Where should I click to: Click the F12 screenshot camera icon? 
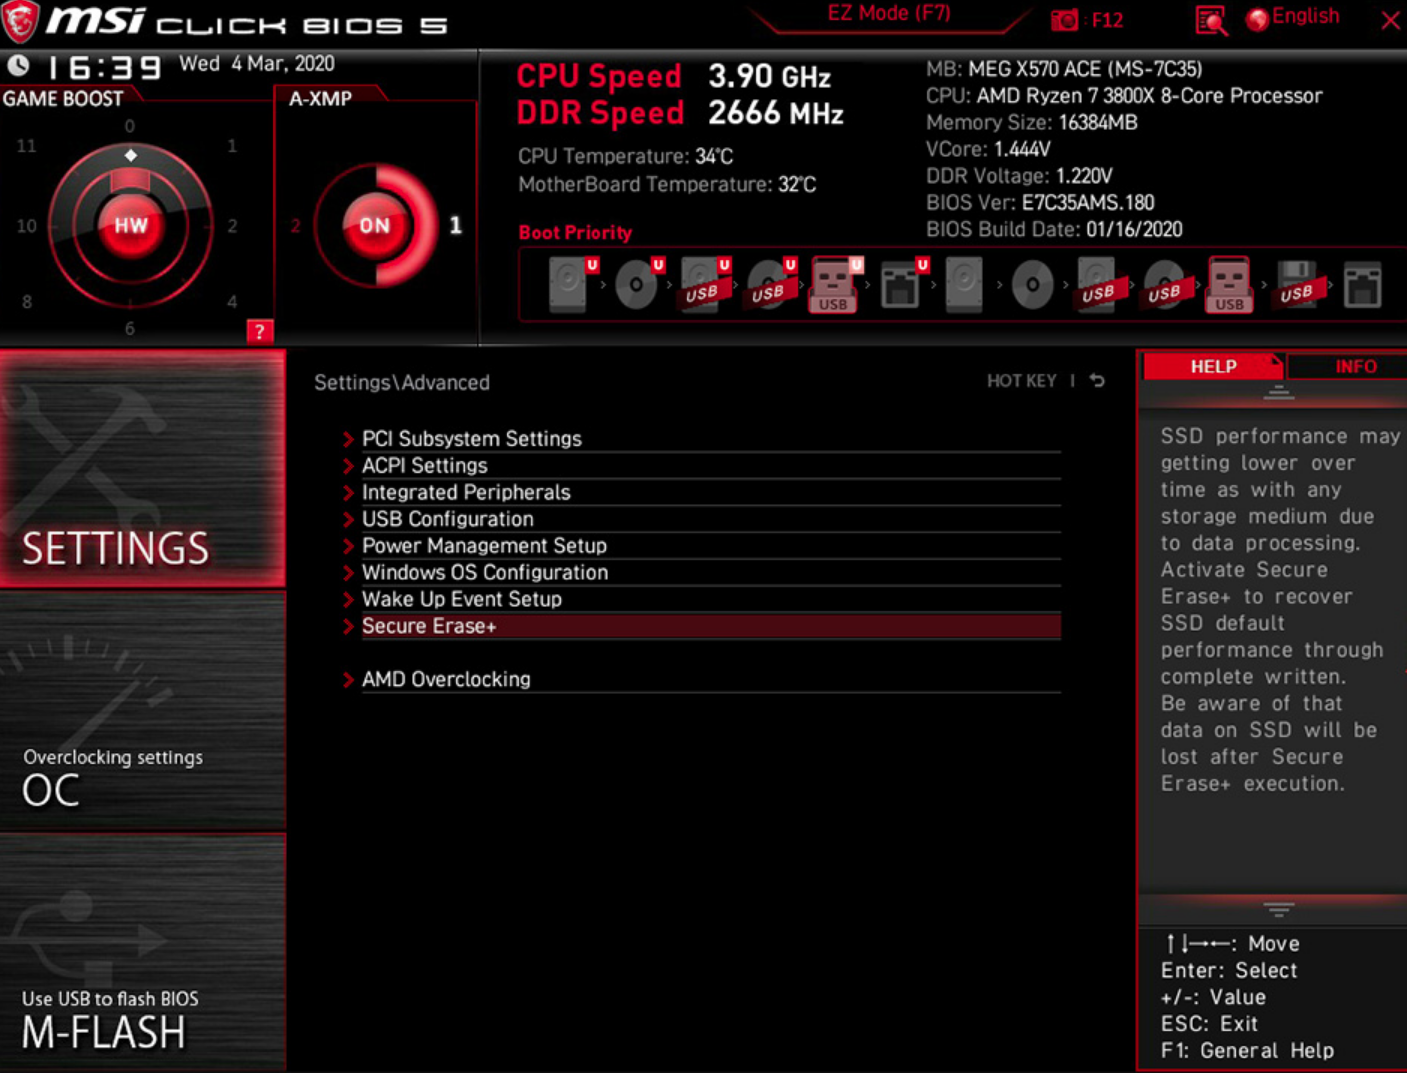coord(1065,20)
